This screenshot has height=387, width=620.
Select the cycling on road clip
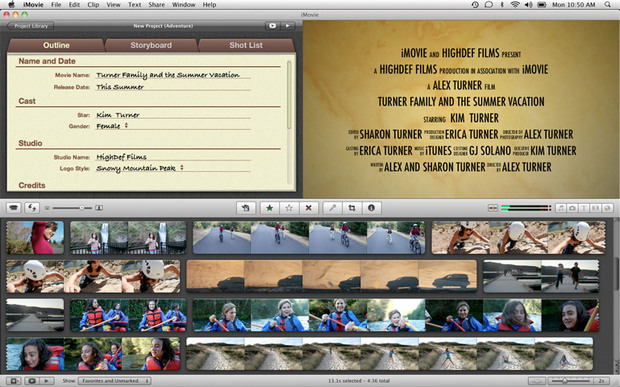pos(309,237)
